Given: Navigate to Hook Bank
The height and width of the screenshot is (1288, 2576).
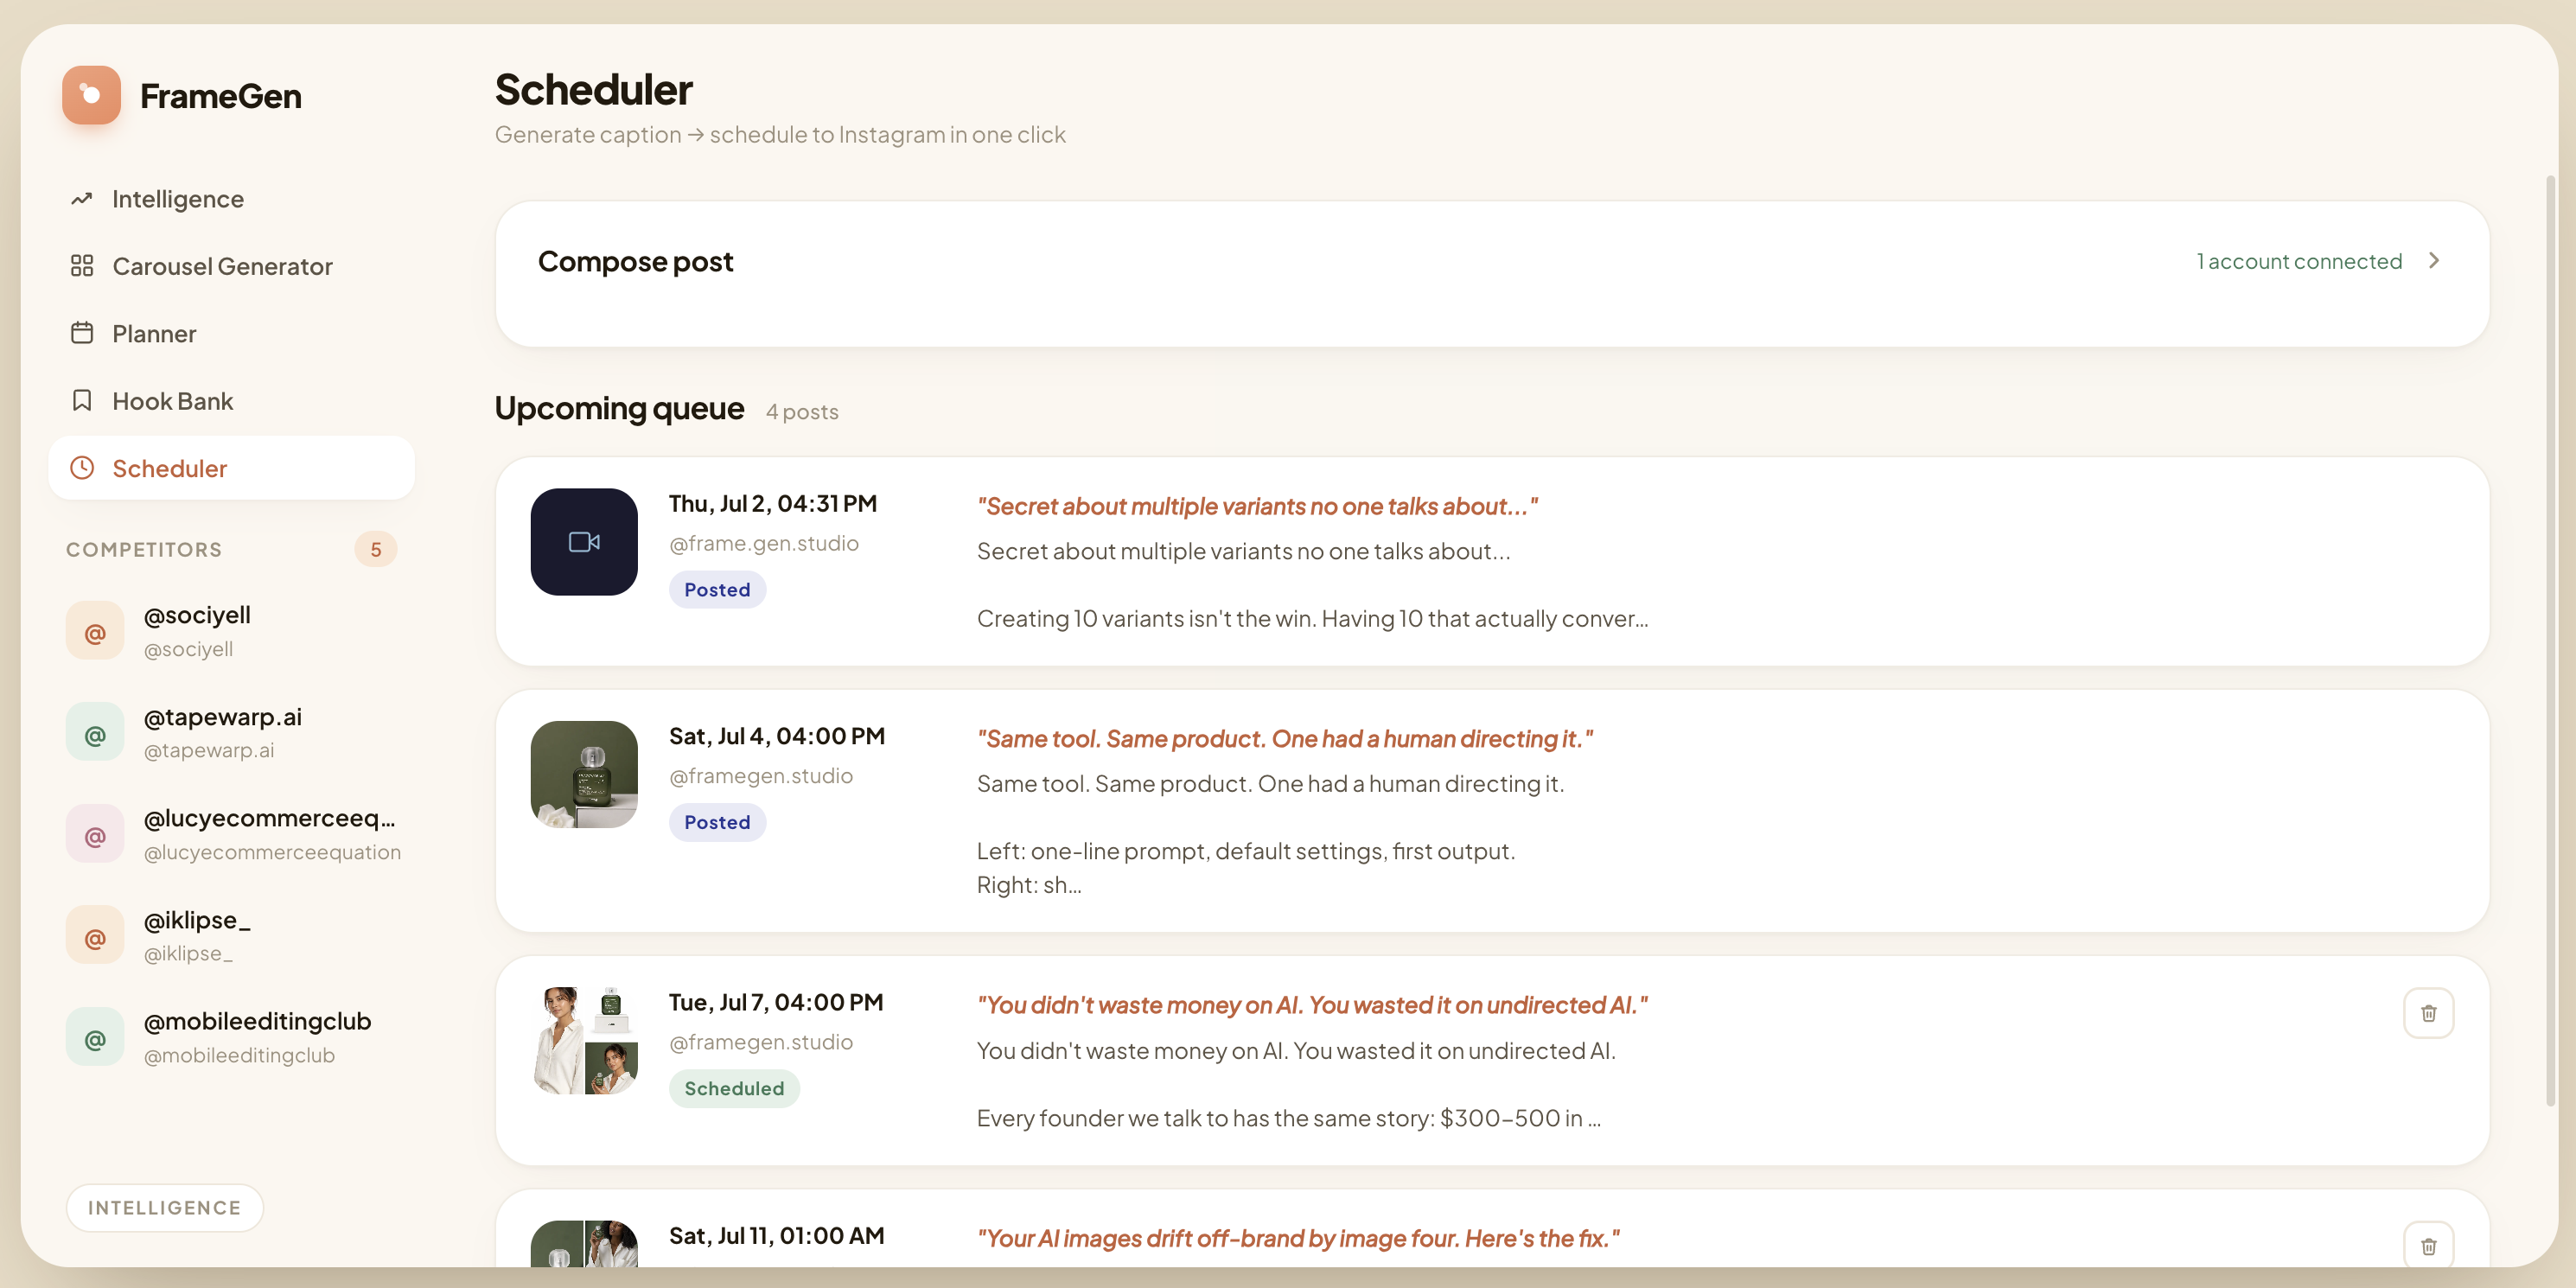Looking at the screenshot, I should (x=231, y=401).
